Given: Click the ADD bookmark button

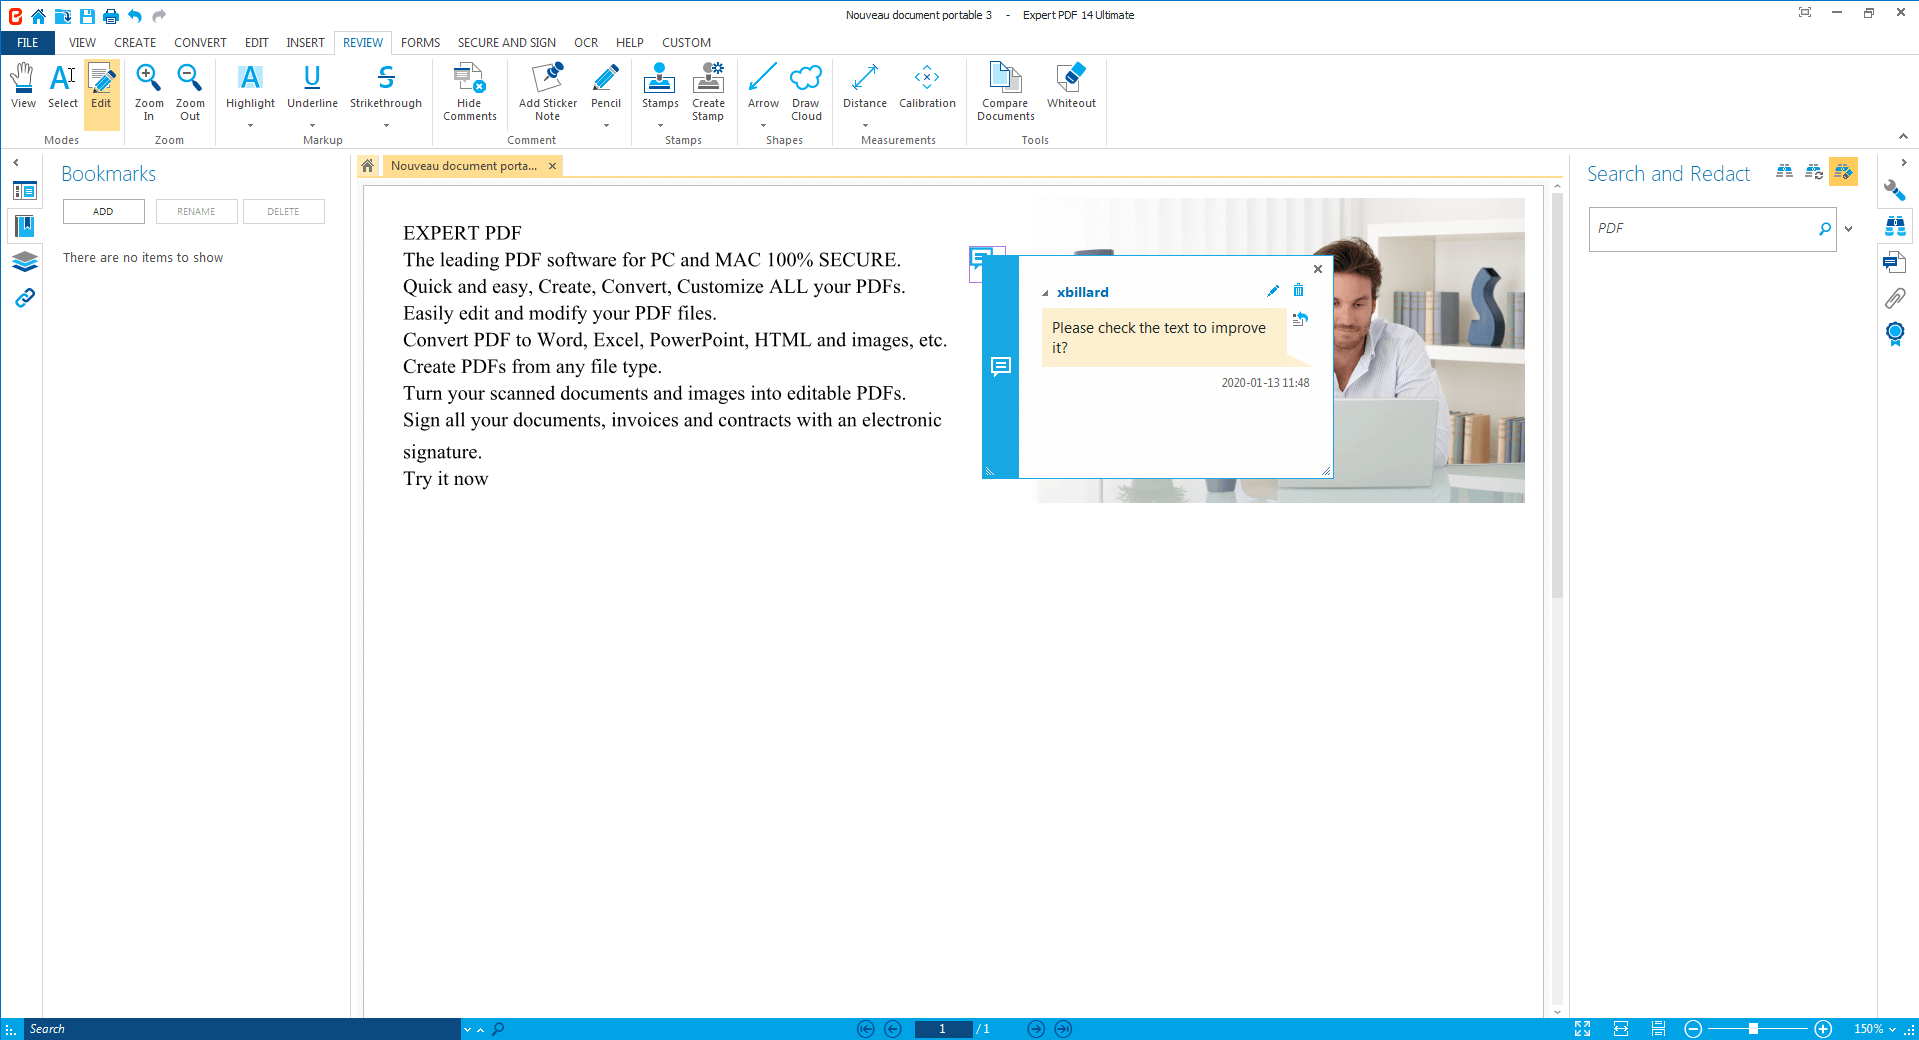Looking at the screenshot, I should (x=103, y=211).
